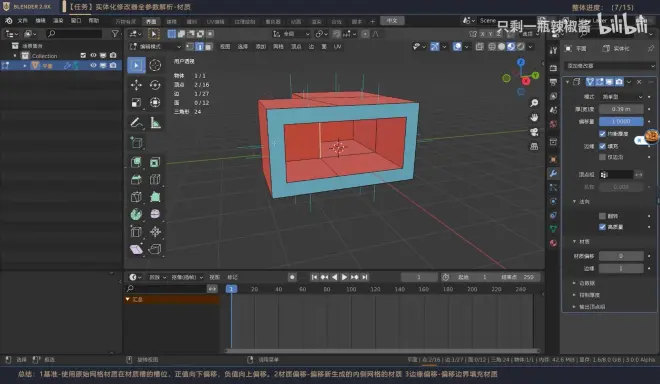Image resolution: width=660 pixels, height=384 pixels.
Task: Select the Rotate tool
Action: pyautogui.click(x=155, y=85)
